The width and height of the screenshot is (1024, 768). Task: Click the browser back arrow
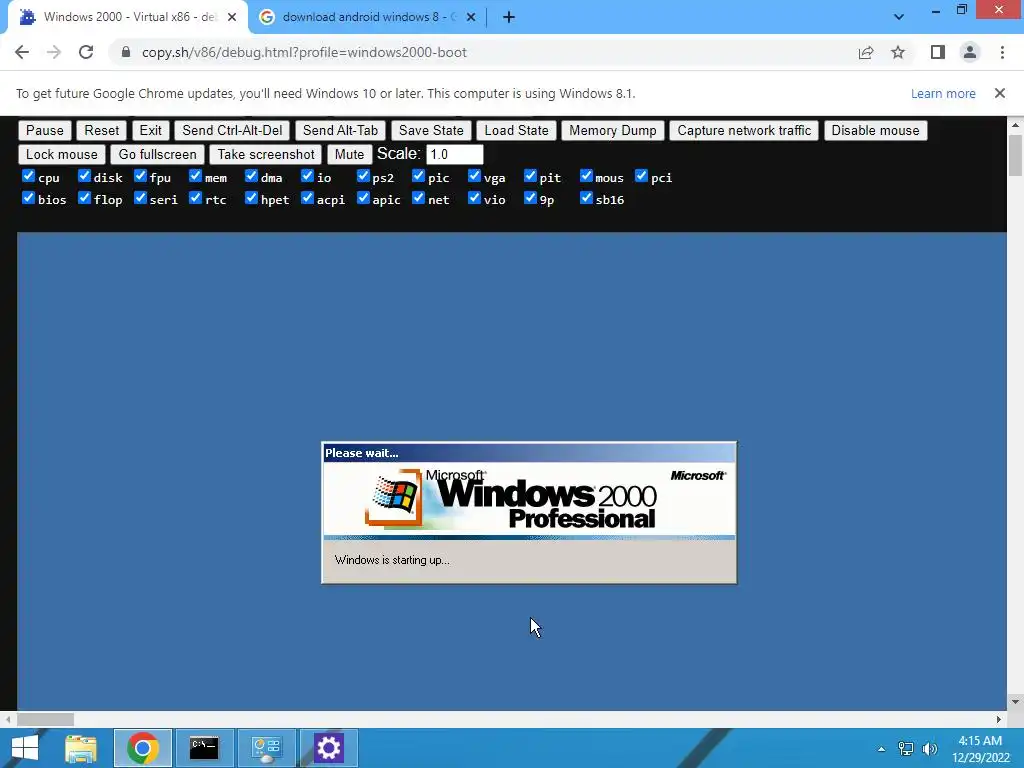(22, 52)
